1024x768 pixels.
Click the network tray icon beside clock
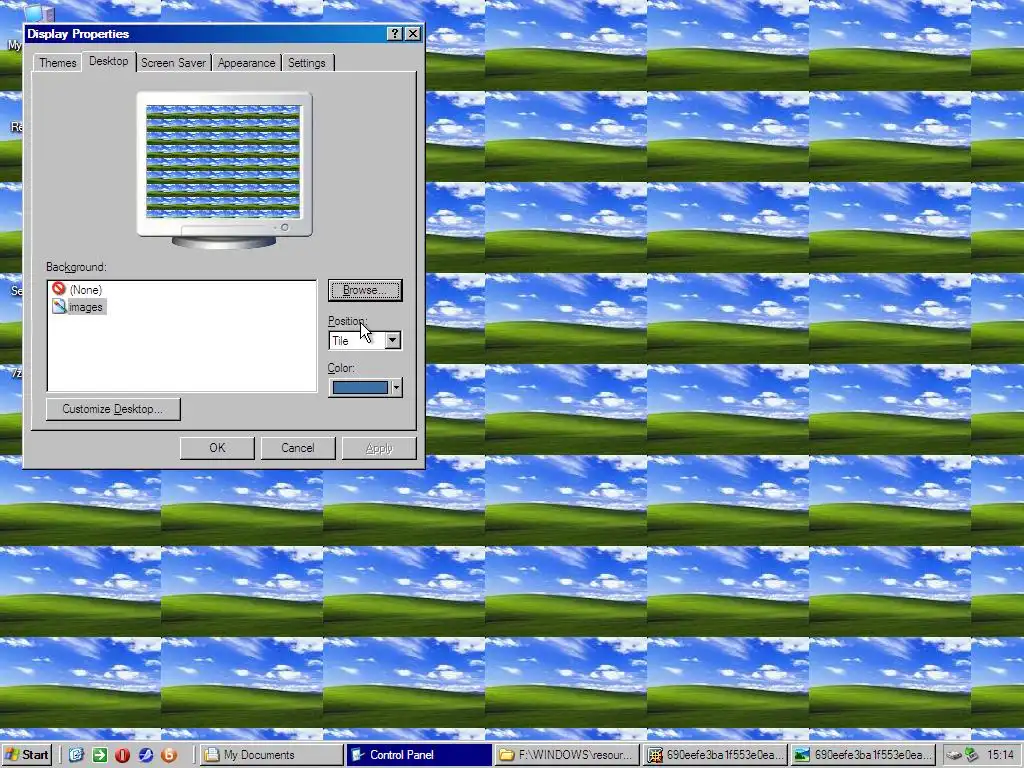pyautogui.click(x=971, y=755)
